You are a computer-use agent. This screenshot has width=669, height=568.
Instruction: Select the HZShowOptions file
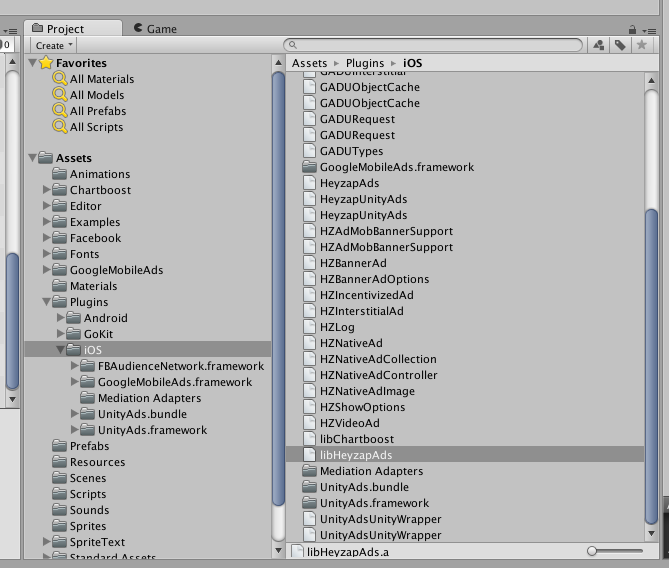coord(362,407)
